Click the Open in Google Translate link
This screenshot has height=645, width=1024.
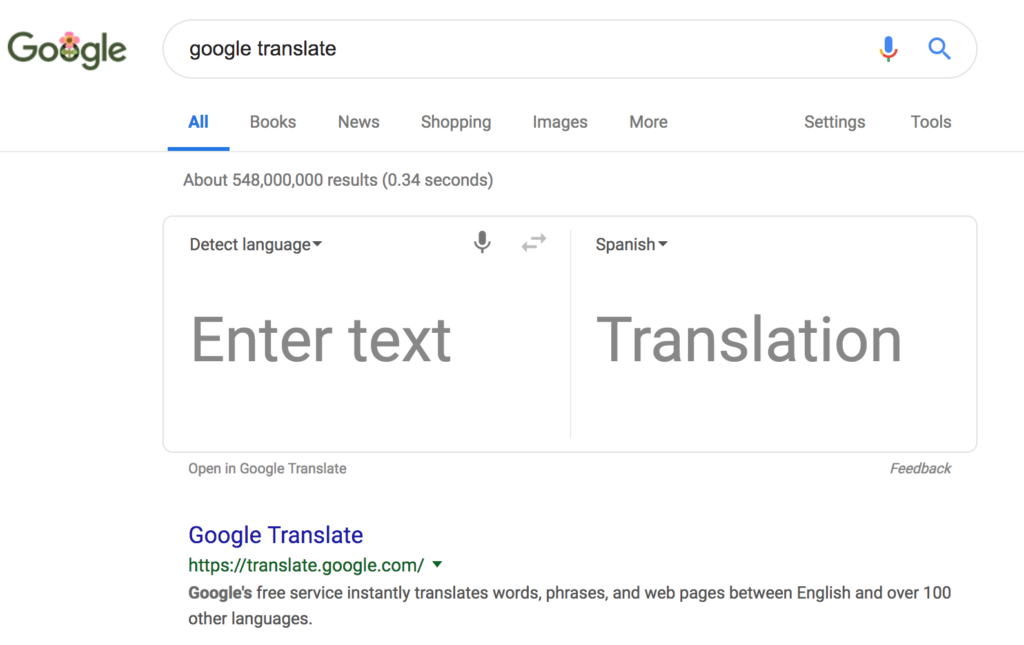(x=267, y=469)
